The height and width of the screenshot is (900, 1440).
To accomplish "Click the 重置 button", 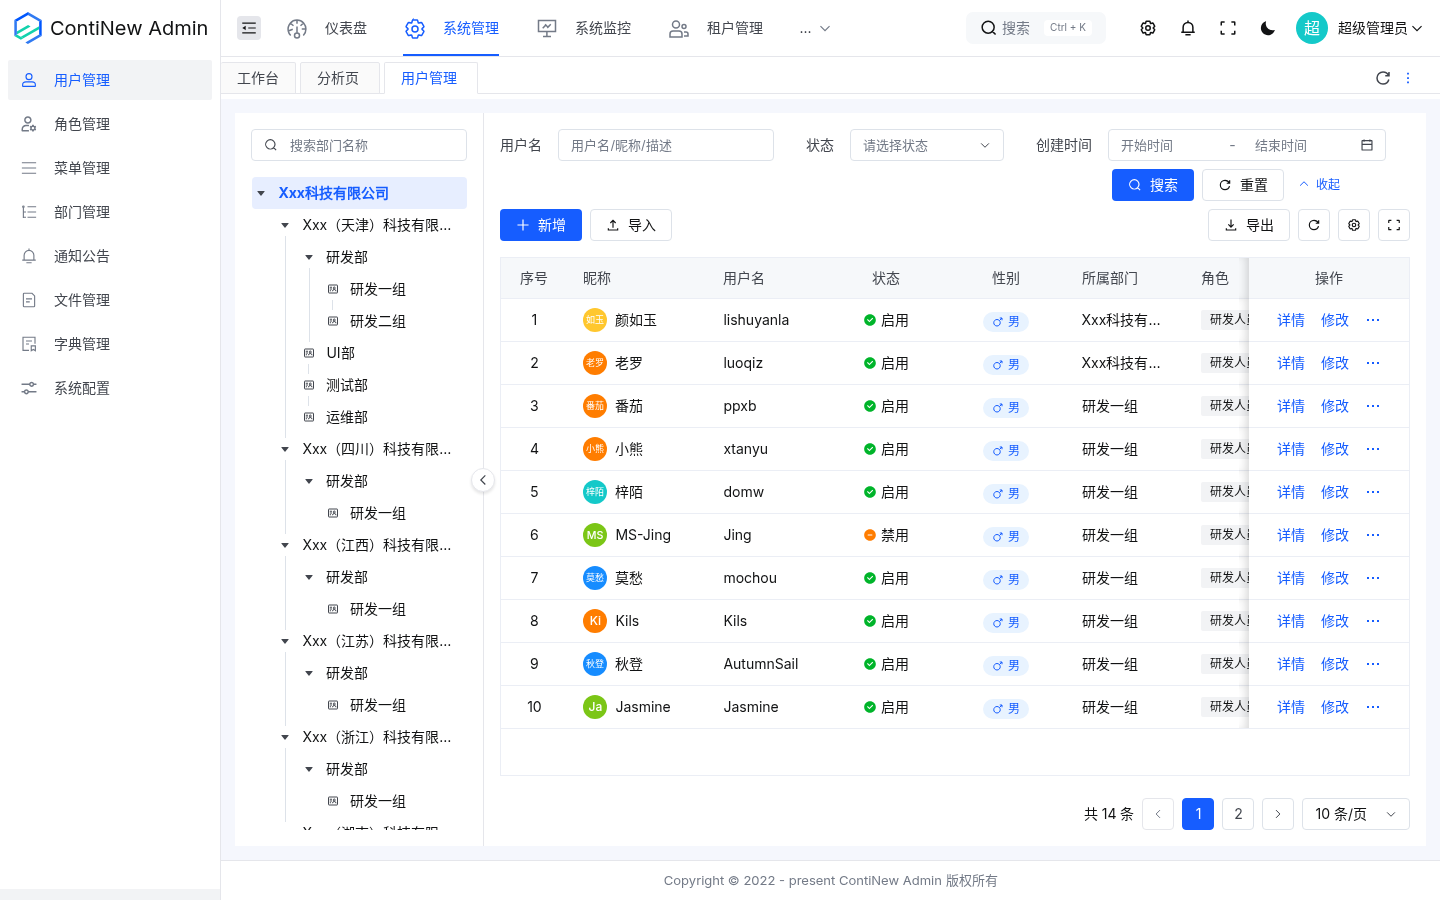I will click(1243, 185).
